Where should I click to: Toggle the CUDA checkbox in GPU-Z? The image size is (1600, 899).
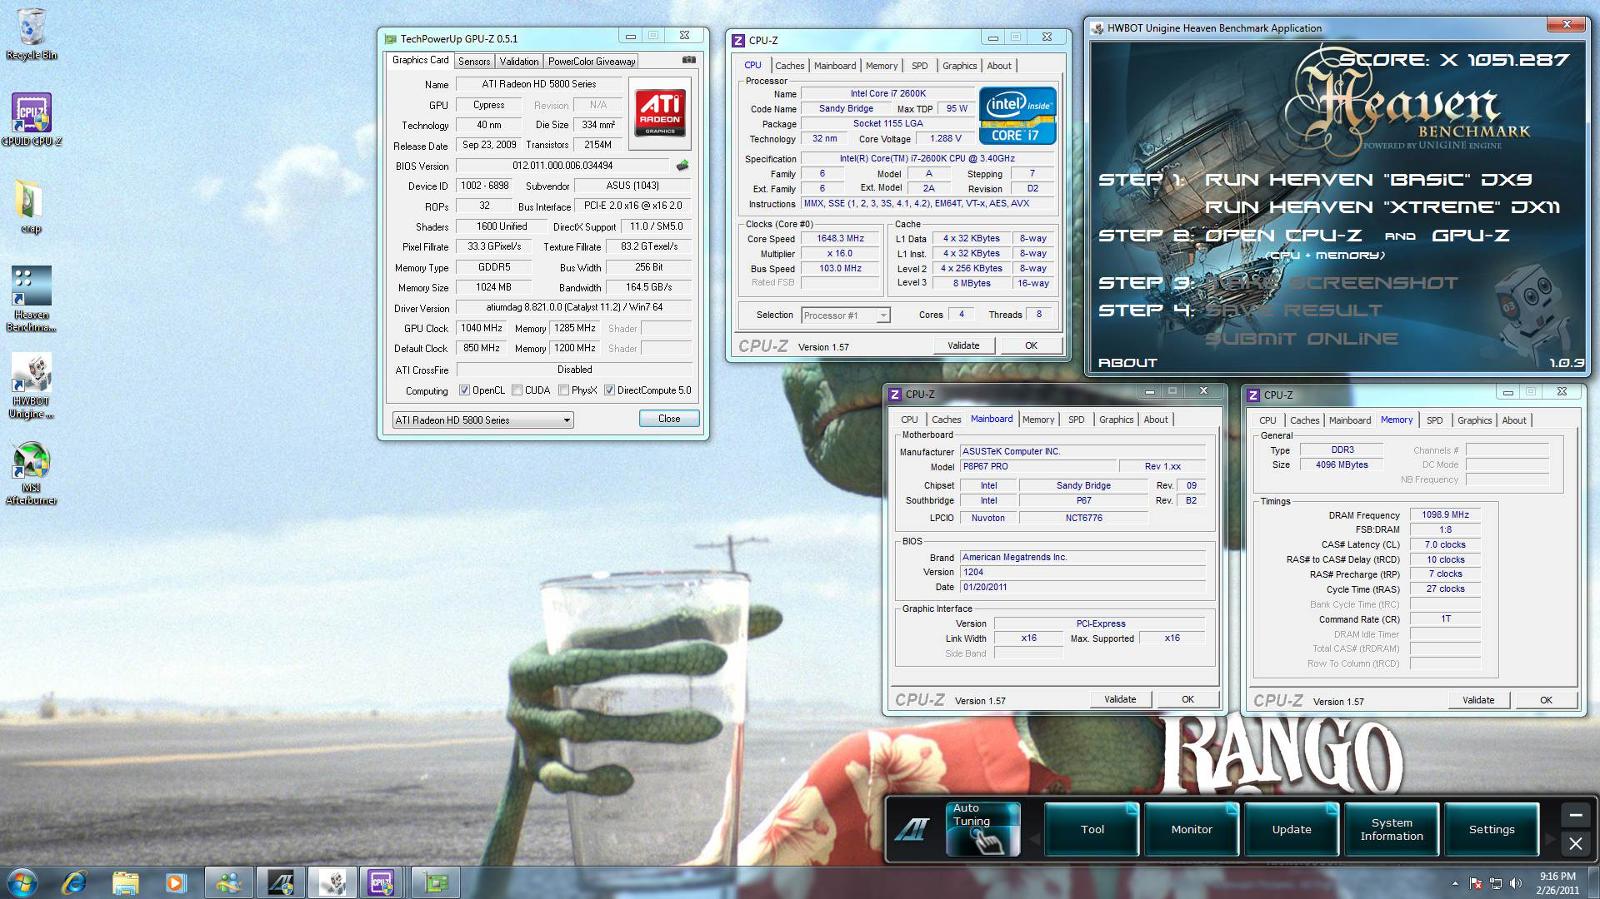click(x=517, y=391)
